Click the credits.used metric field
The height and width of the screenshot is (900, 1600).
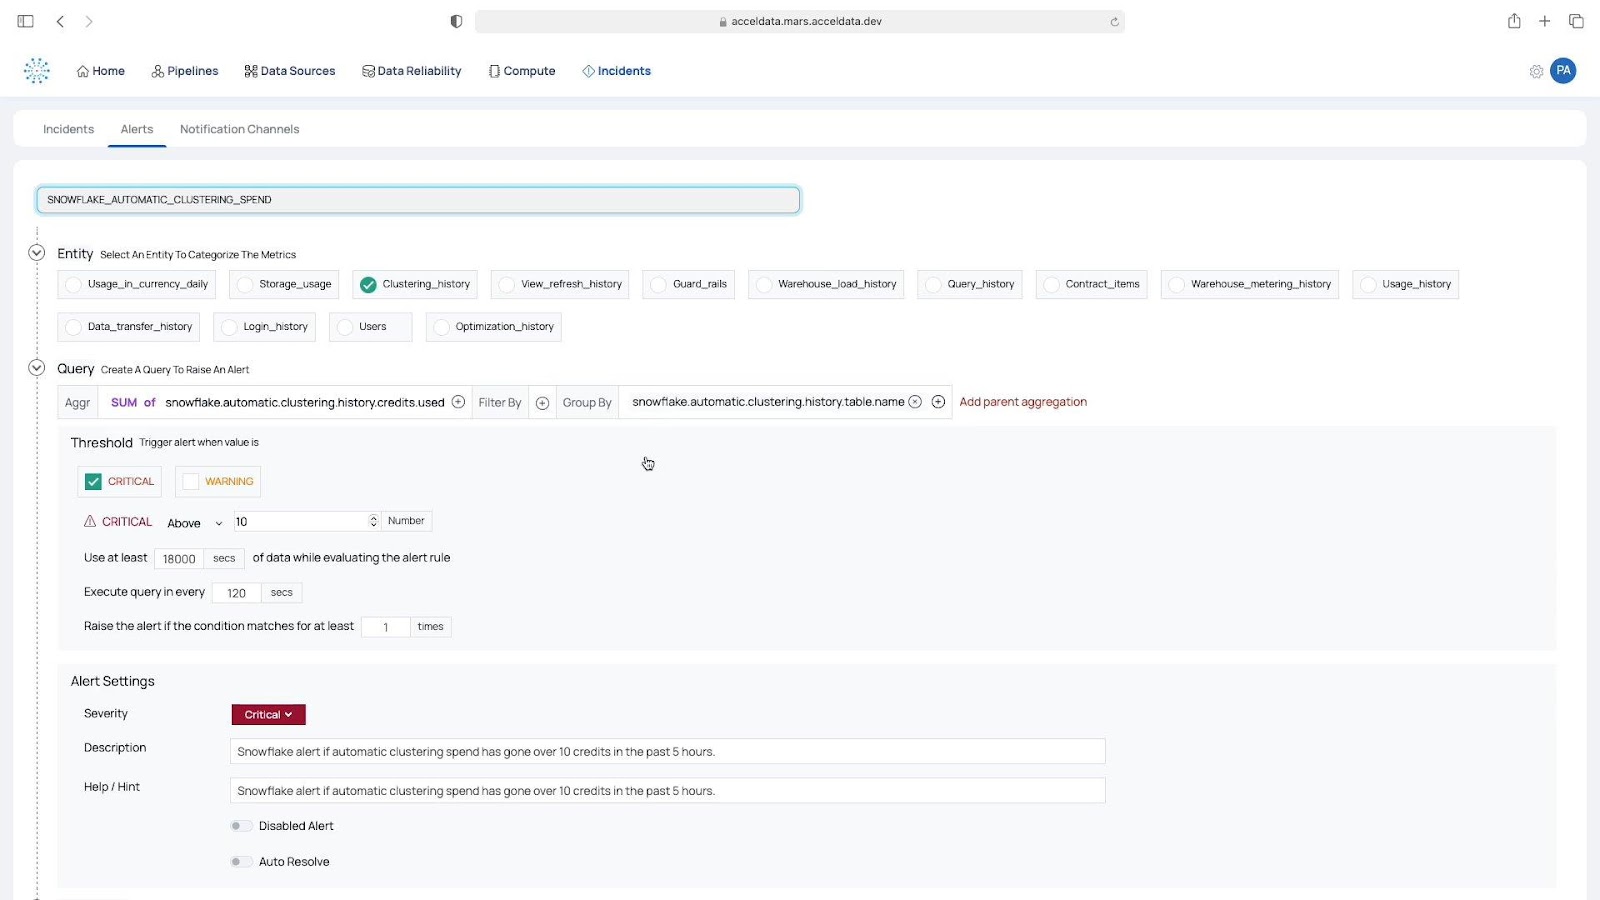pyautogui.click(x=305, y=403)
